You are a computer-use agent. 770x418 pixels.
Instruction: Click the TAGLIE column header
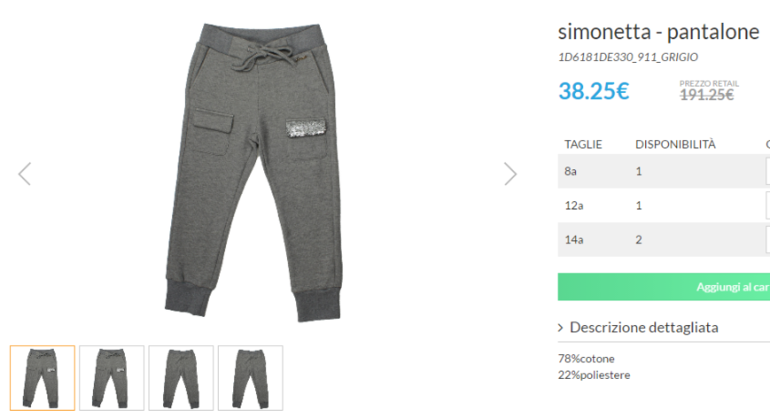click(583, 144)
